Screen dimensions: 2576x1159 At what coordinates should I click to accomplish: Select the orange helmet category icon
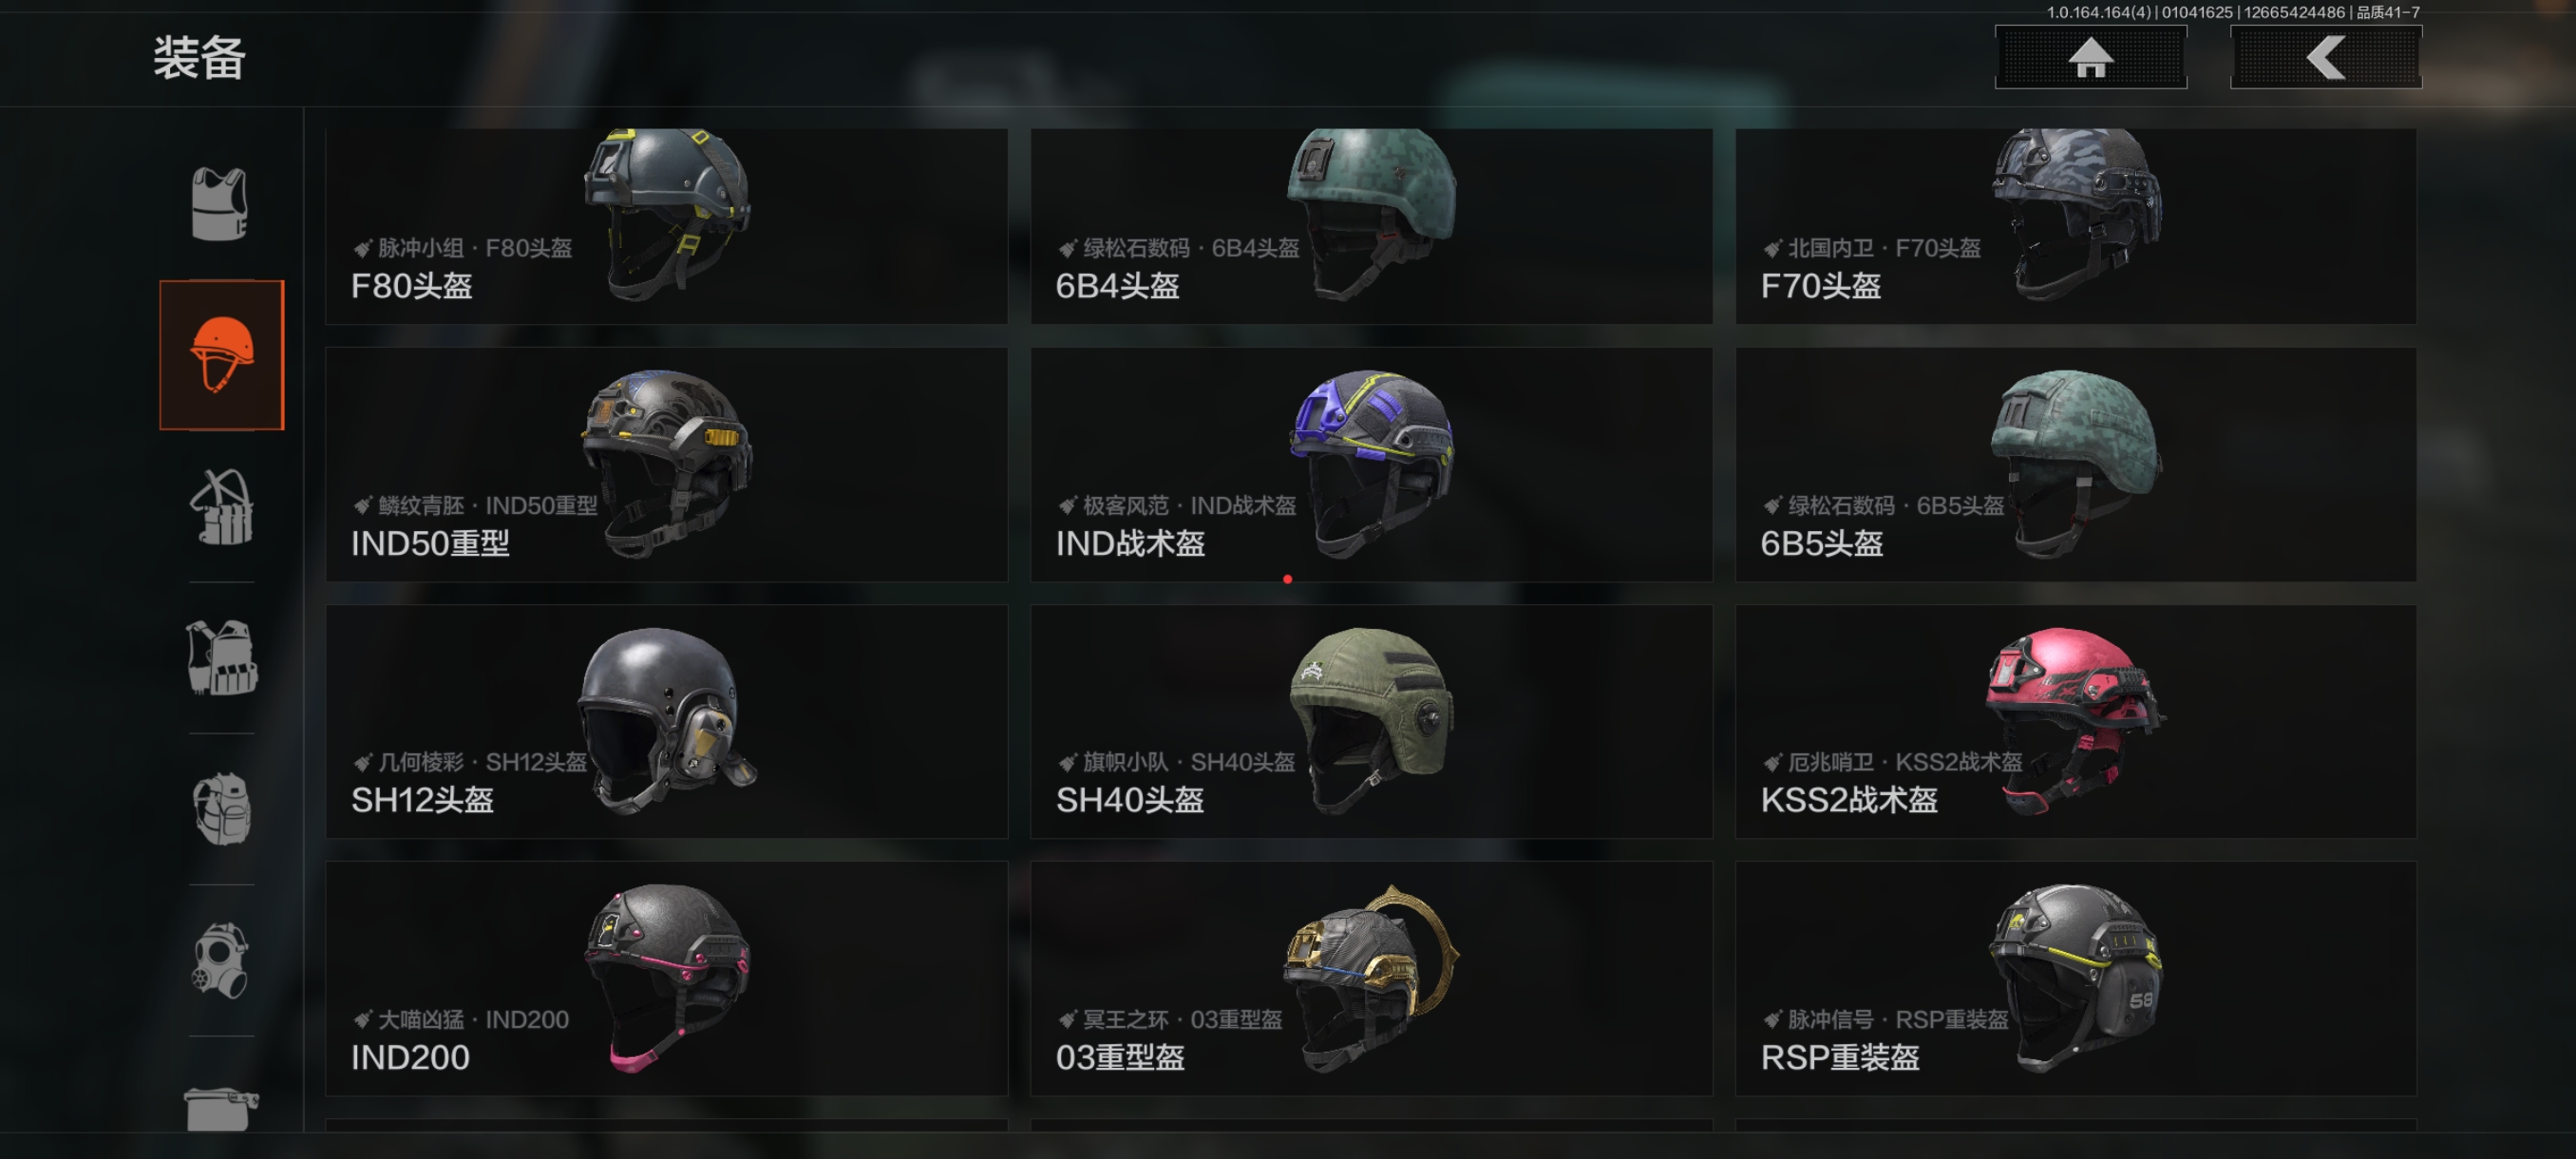tap(222, 355)
